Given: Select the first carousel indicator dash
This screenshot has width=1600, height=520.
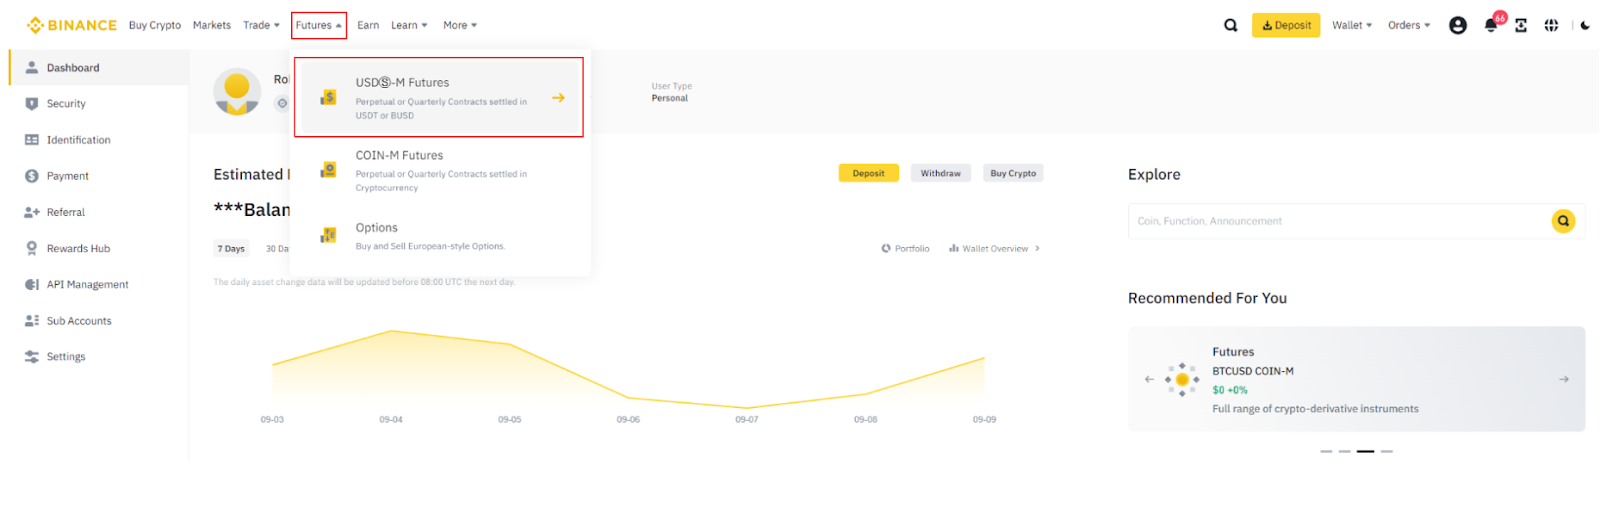Looking at the screenshot, I should click(1326, 451).
